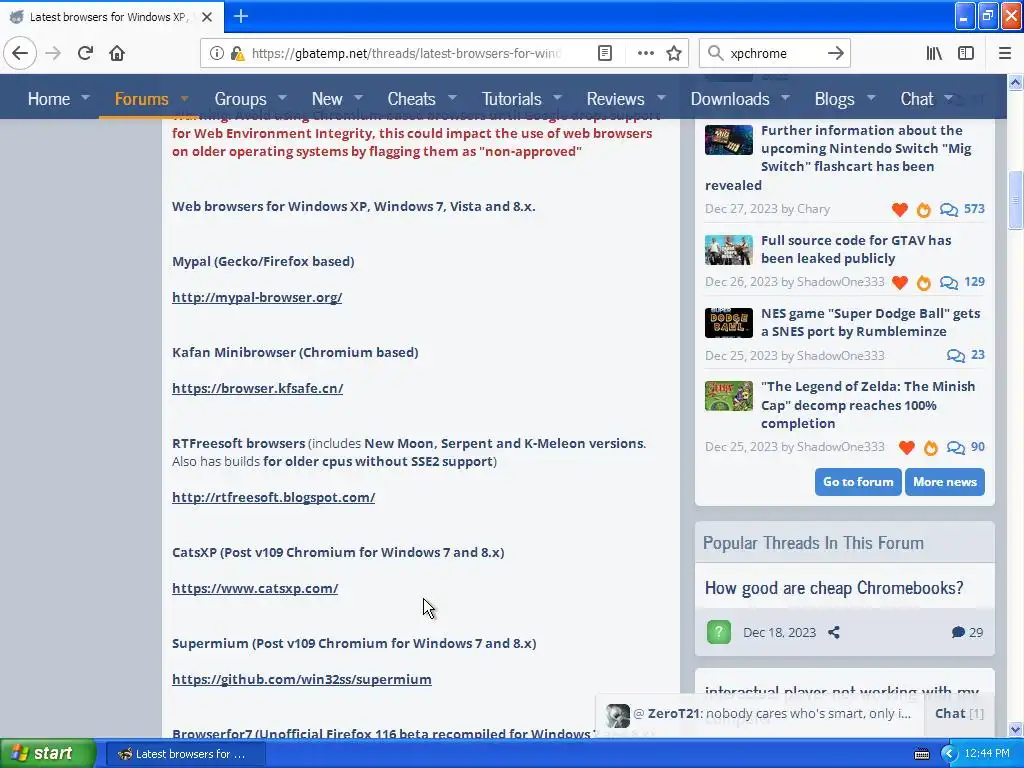
Task: Open the Forums navigation item
Action: point(141,99)
